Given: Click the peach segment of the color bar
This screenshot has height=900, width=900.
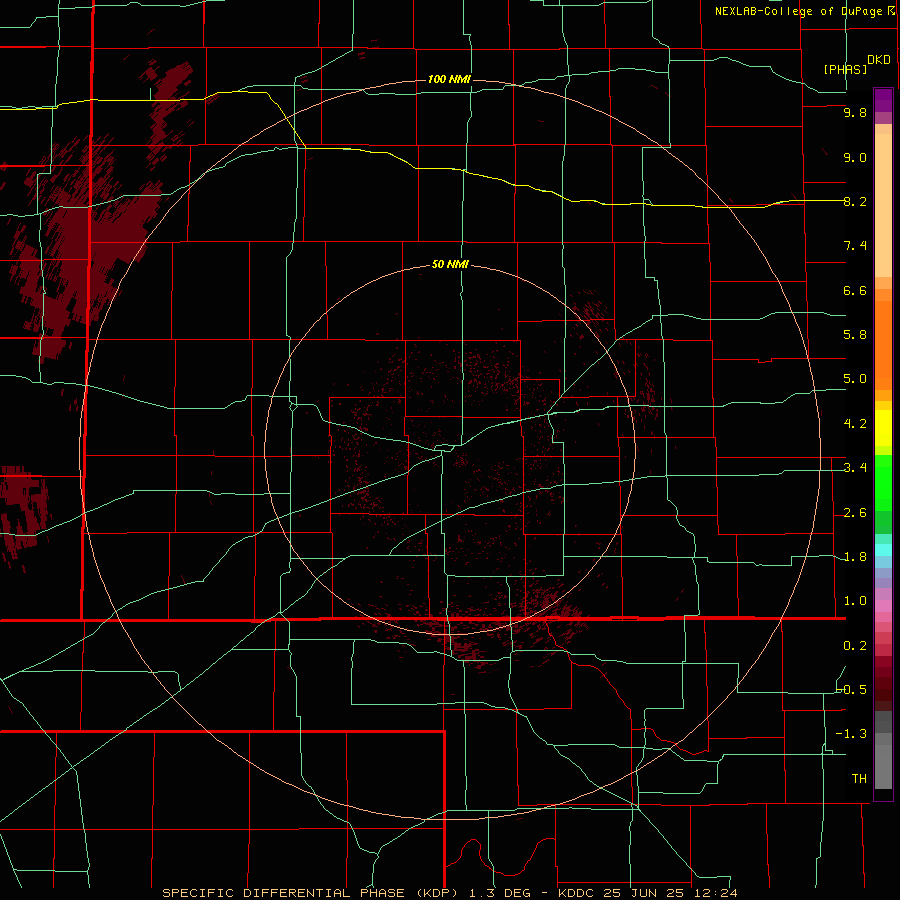Looking at the screenshot, I should click(x=883, y=205).
